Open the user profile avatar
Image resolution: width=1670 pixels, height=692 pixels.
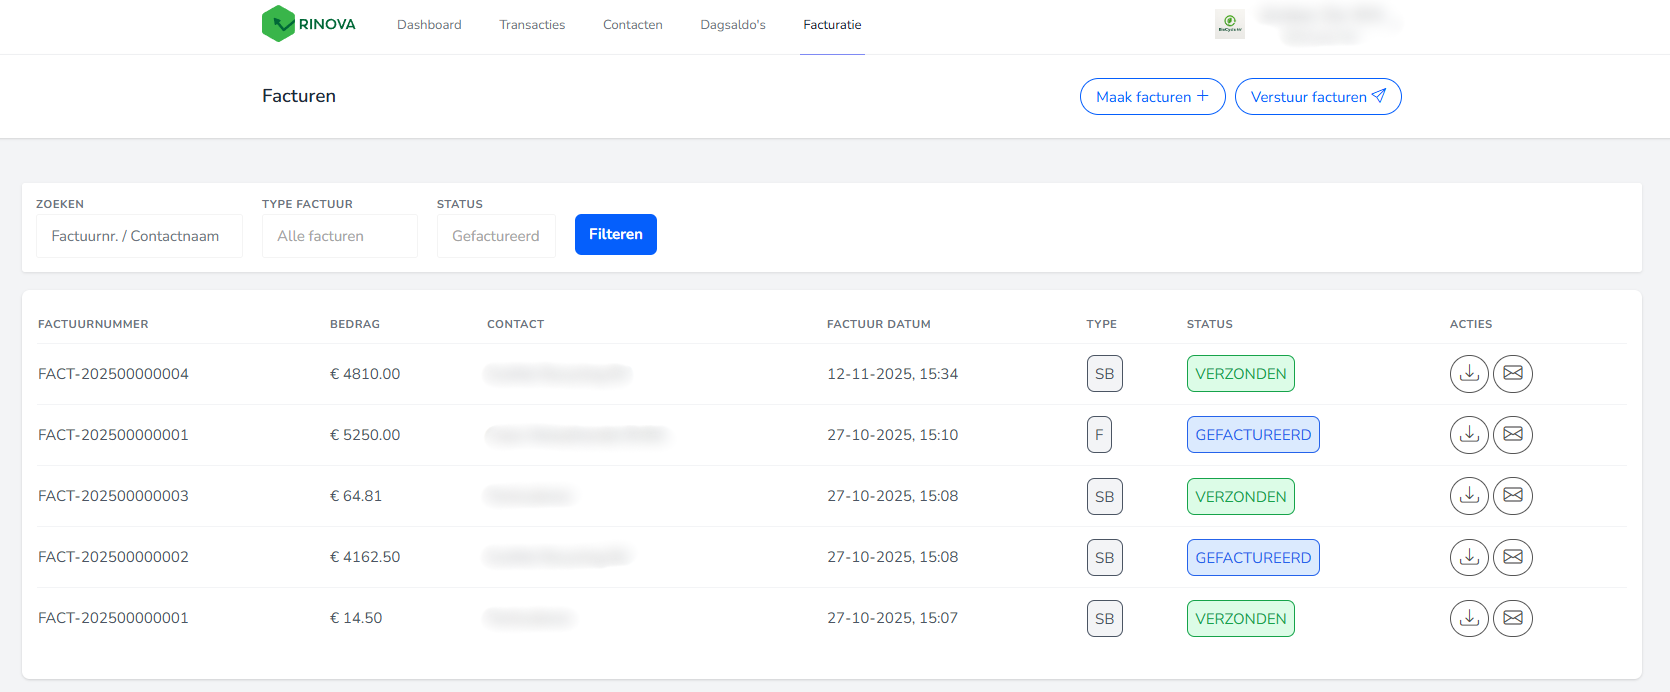(1229, 24)
